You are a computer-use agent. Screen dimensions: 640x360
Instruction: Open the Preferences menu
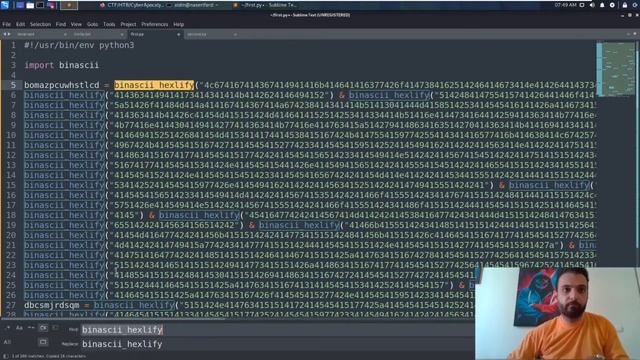[x=155, y=24]
